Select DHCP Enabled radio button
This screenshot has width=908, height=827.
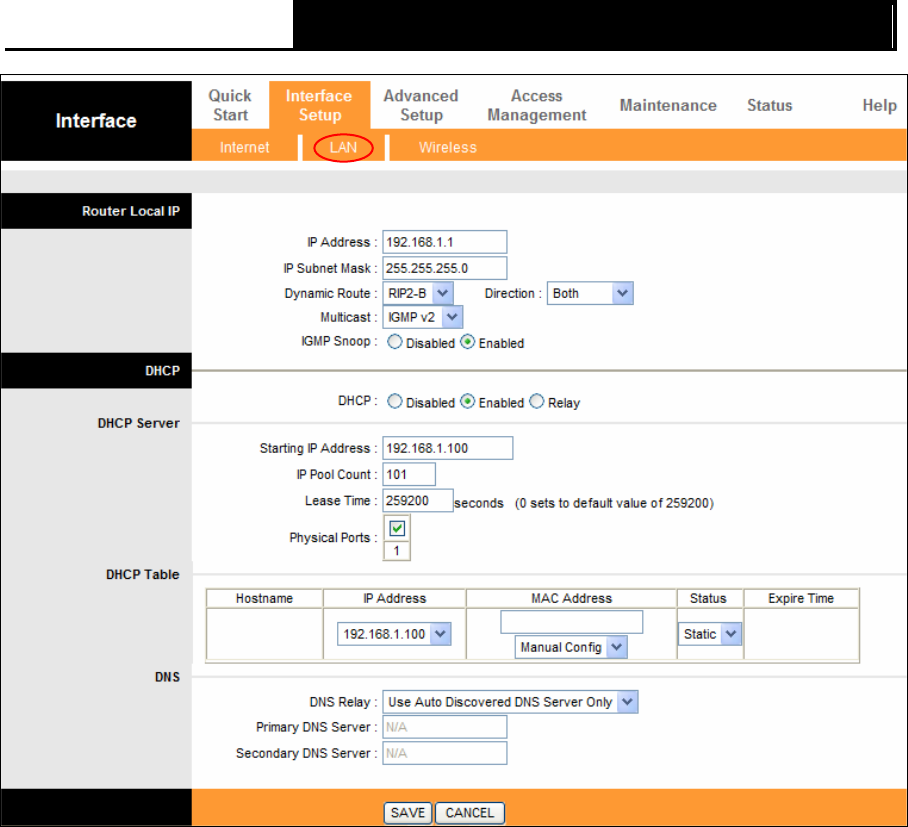tap(467, 401)
